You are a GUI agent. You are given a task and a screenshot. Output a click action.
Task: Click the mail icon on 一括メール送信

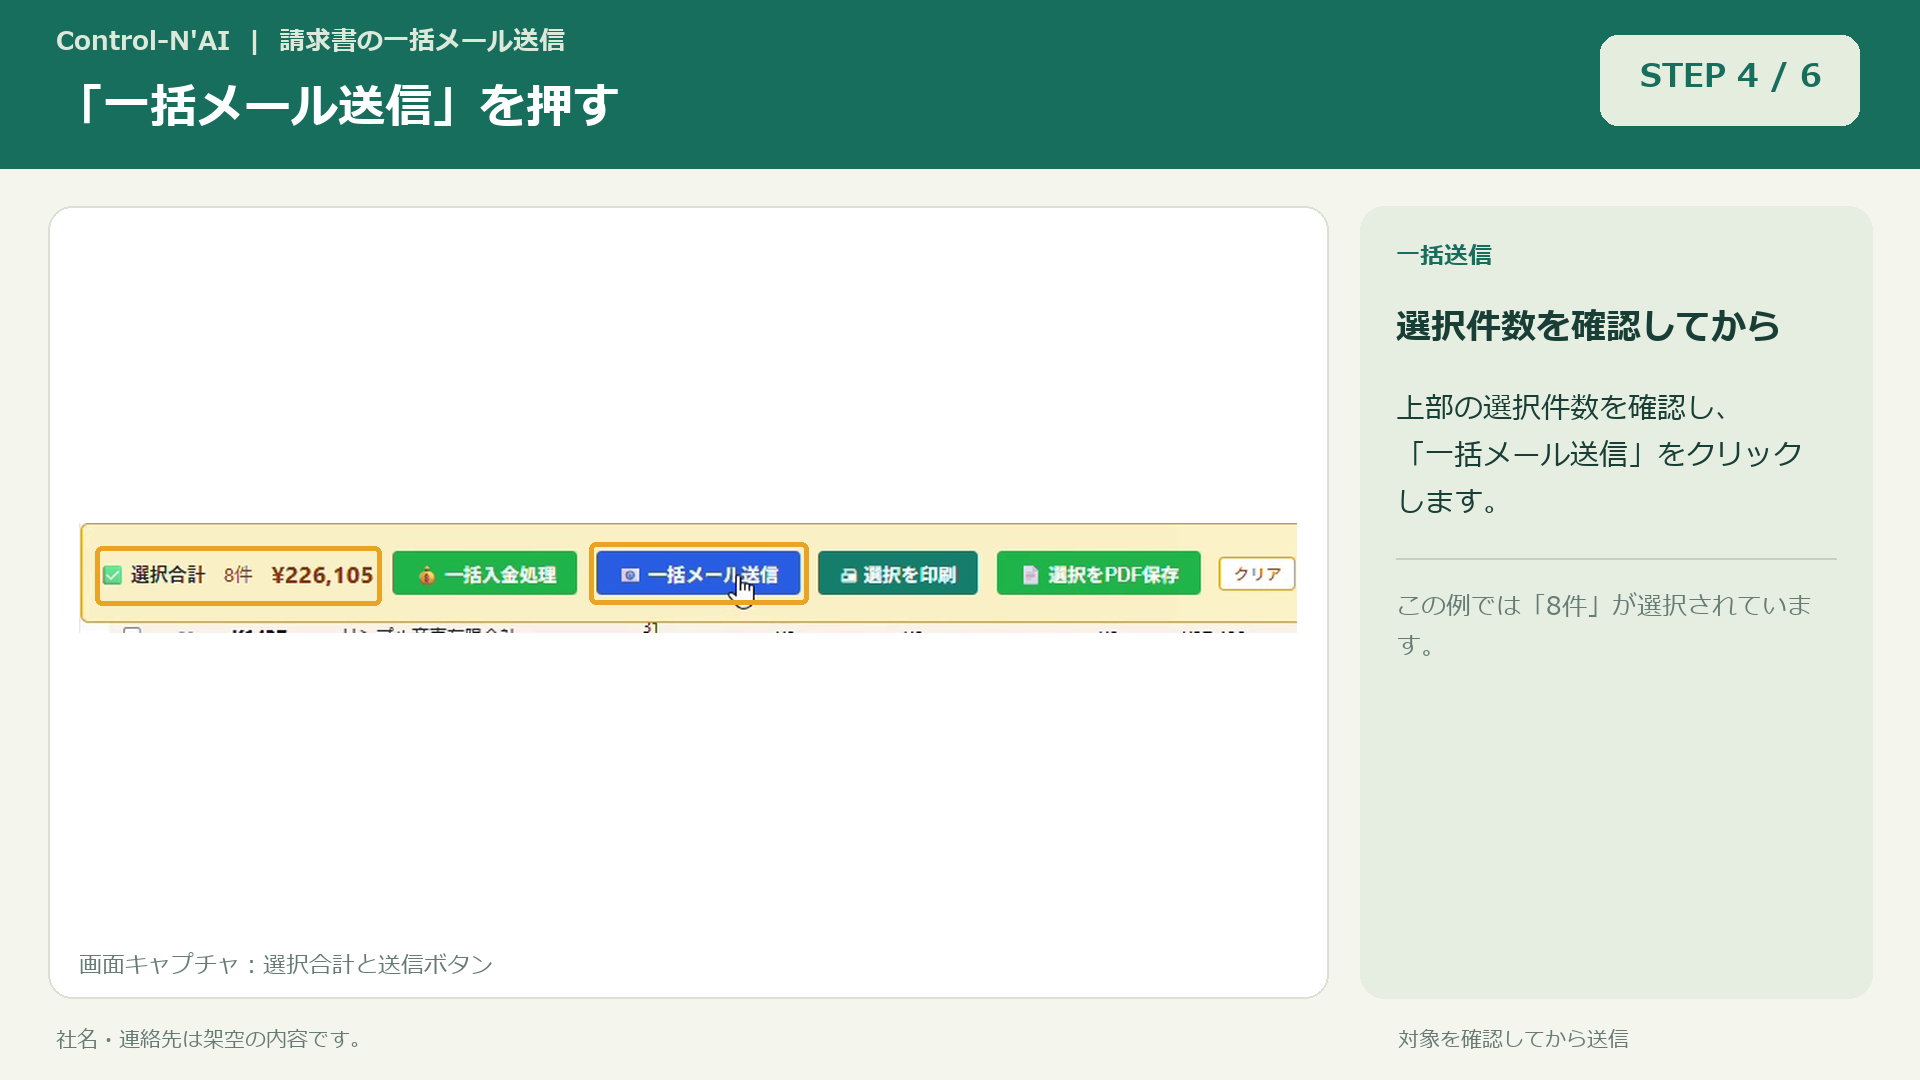630,575
